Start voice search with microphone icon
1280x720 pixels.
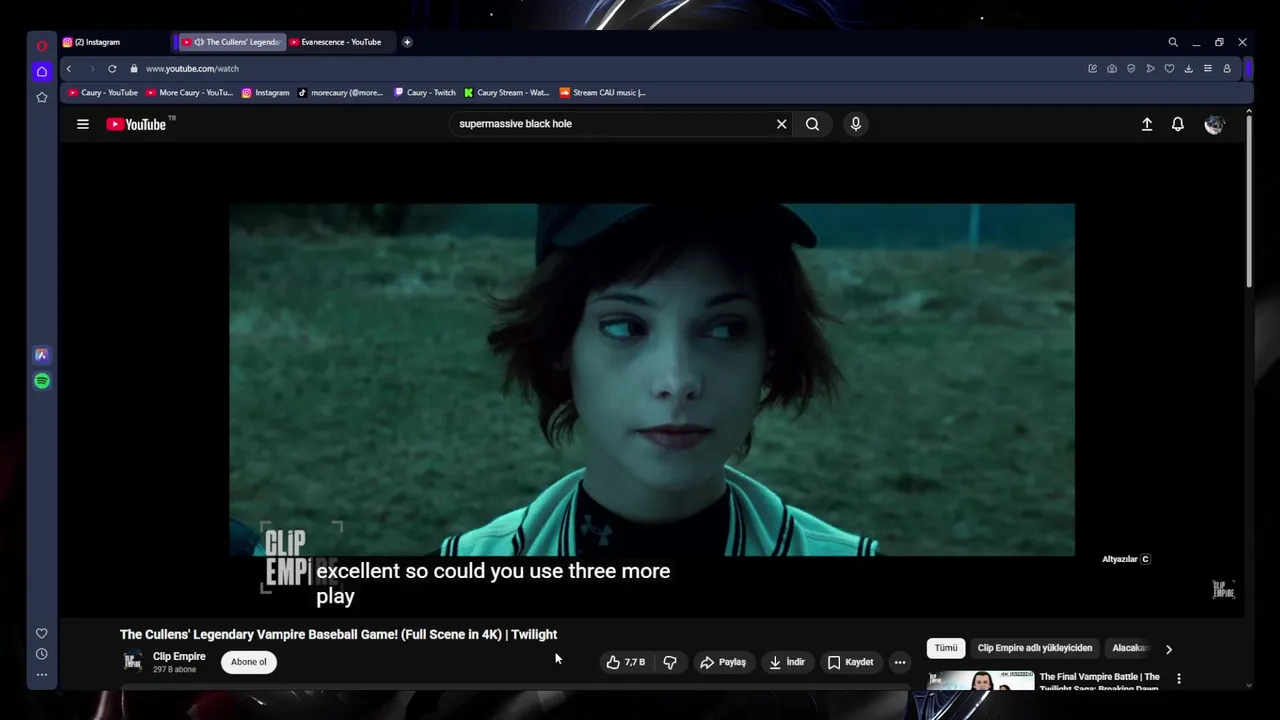pos(855,124)
